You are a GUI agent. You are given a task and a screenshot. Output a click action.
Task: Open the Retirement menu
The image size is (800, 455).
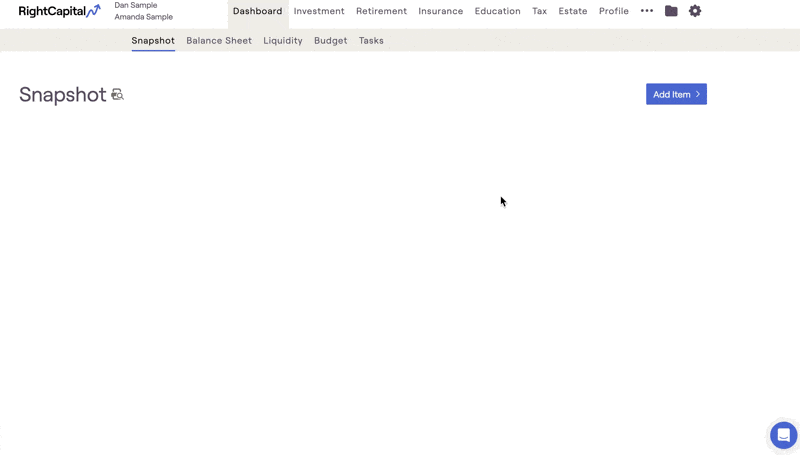pyautogui.click(x=382, y=11)
